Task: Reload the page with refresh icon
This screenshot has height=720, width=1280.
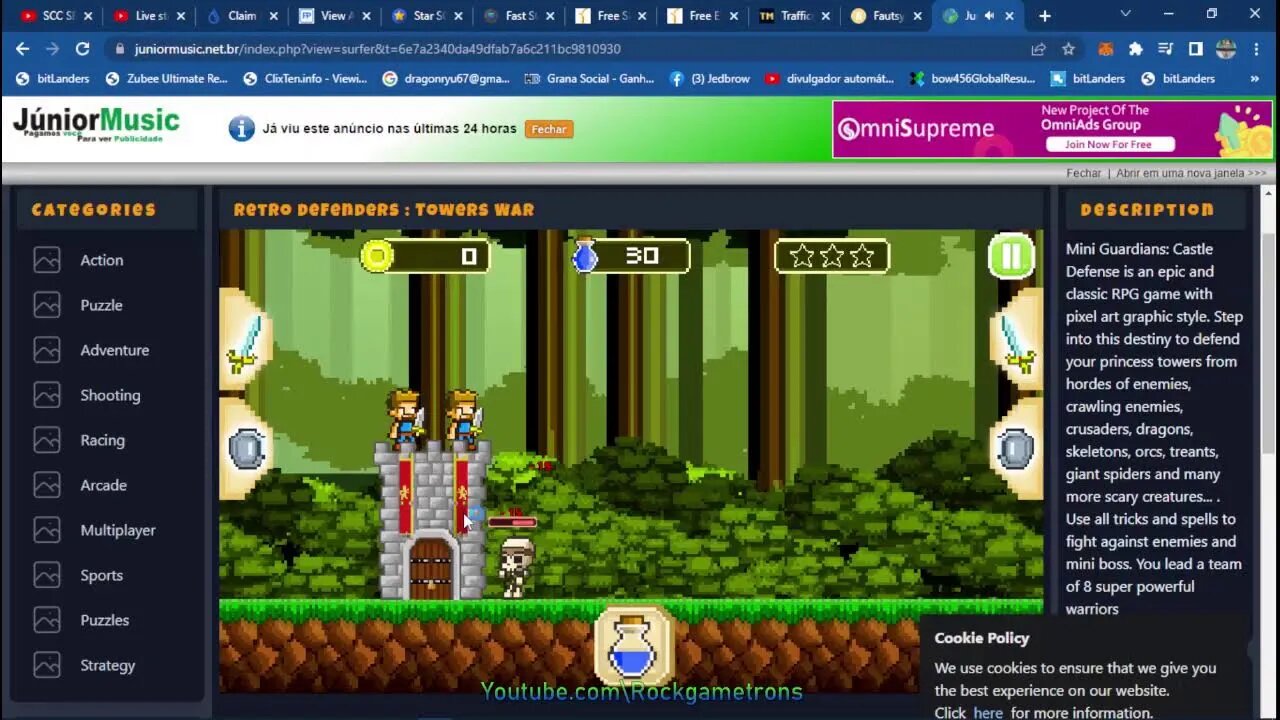Action: (82, 48)
